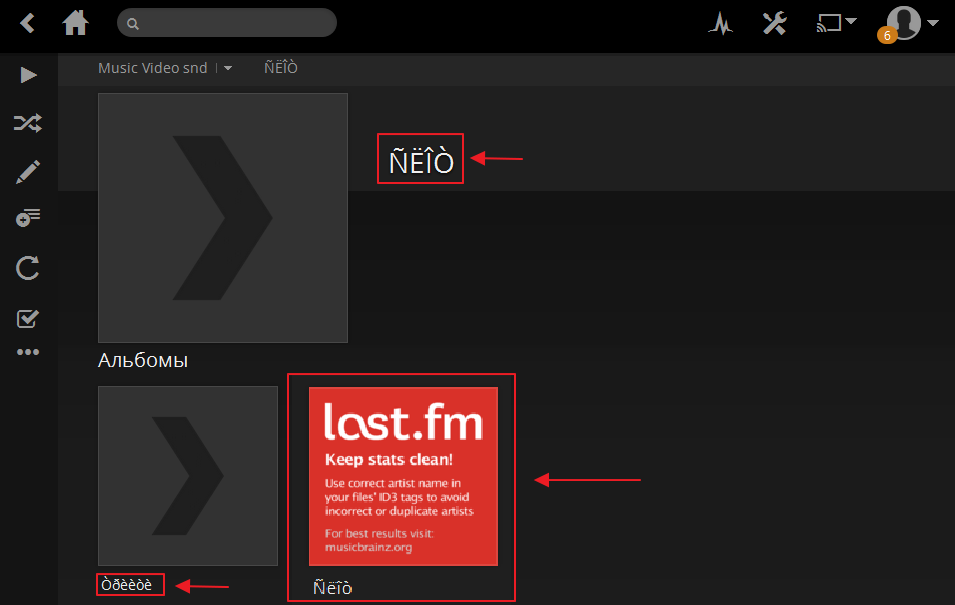955x605 pixels.
Task: Click the ÑËÎÒ artist title heading
Action: (x=421, y=160)
